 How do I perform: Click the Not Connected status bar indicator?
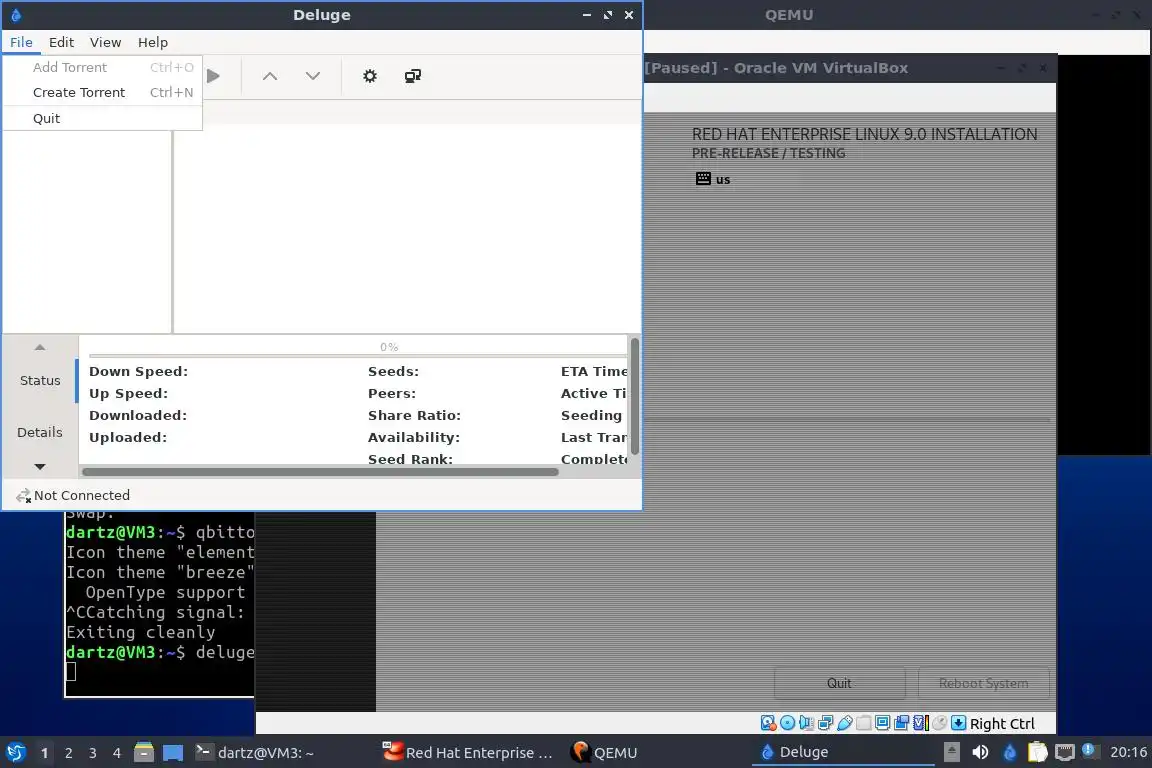(73, 496)
